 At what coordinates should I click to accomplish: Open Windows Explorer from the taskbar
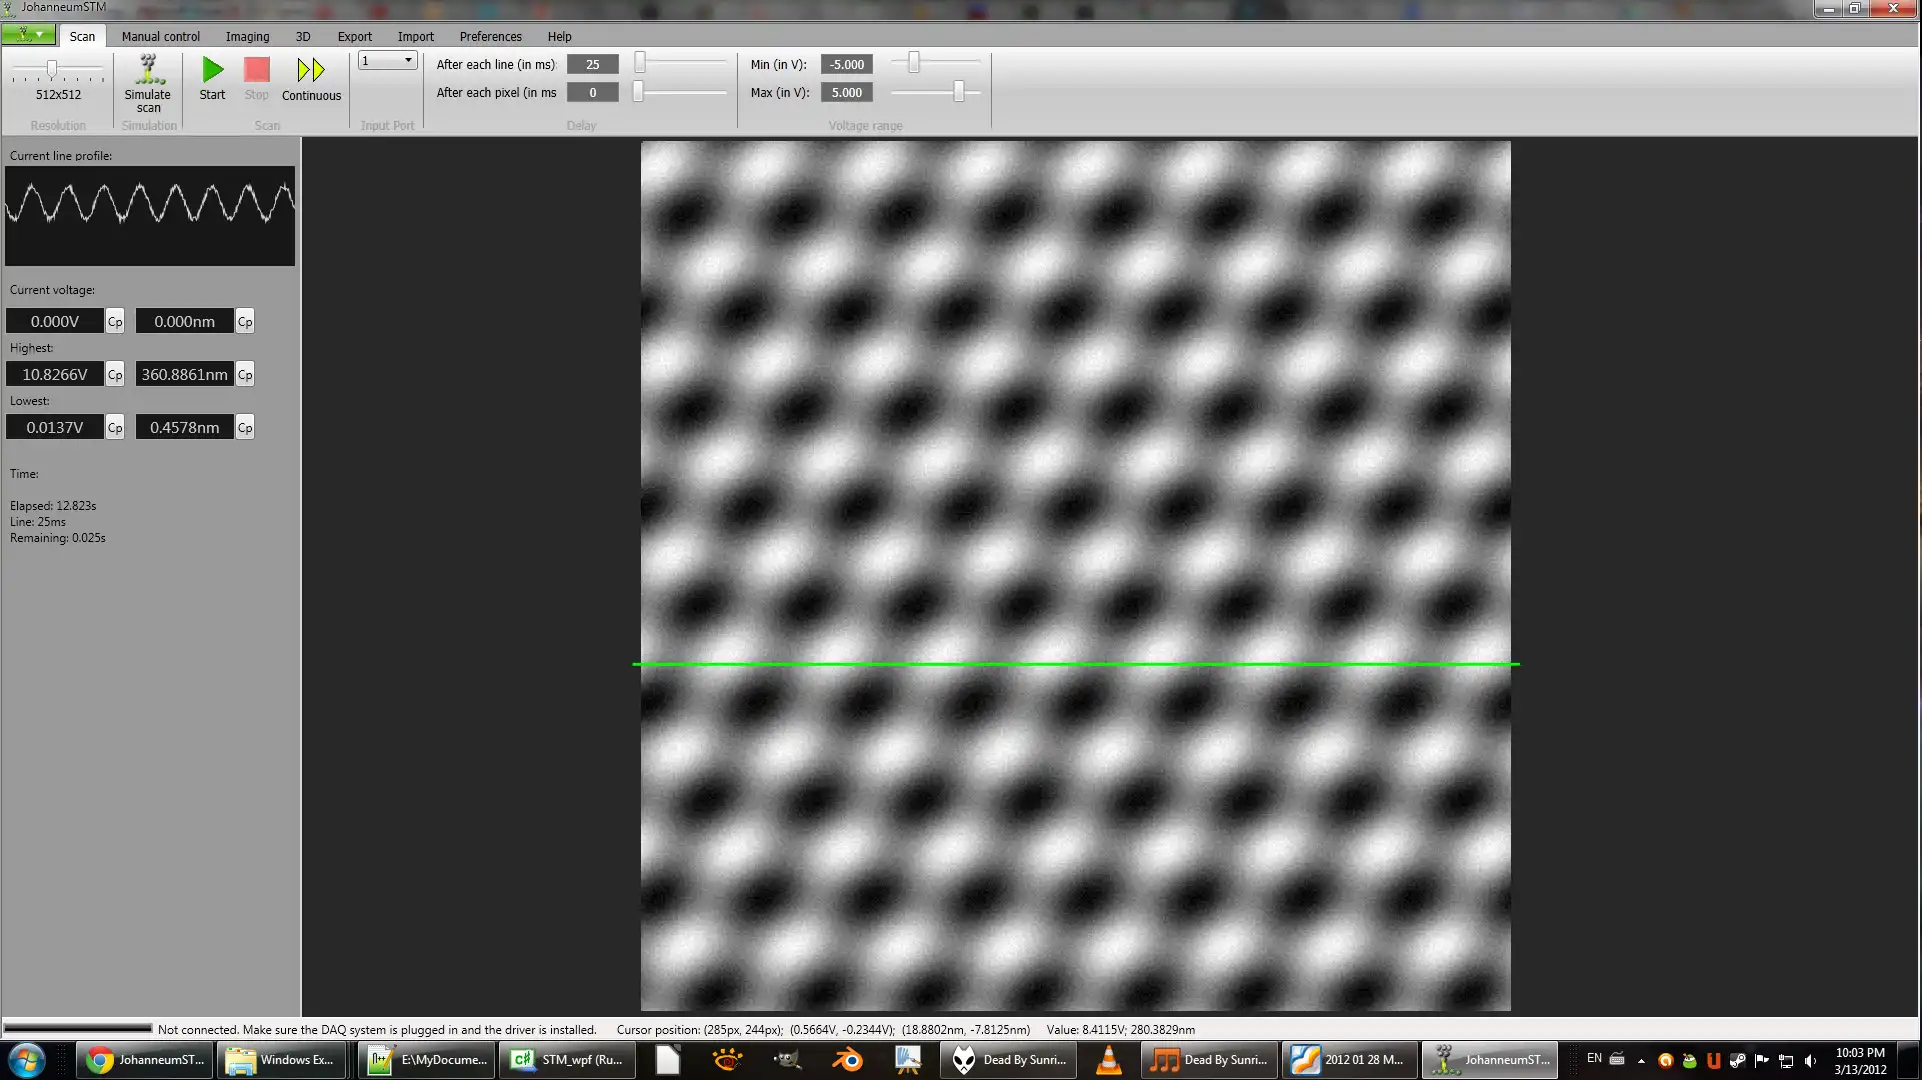[x=282, y=1060]
